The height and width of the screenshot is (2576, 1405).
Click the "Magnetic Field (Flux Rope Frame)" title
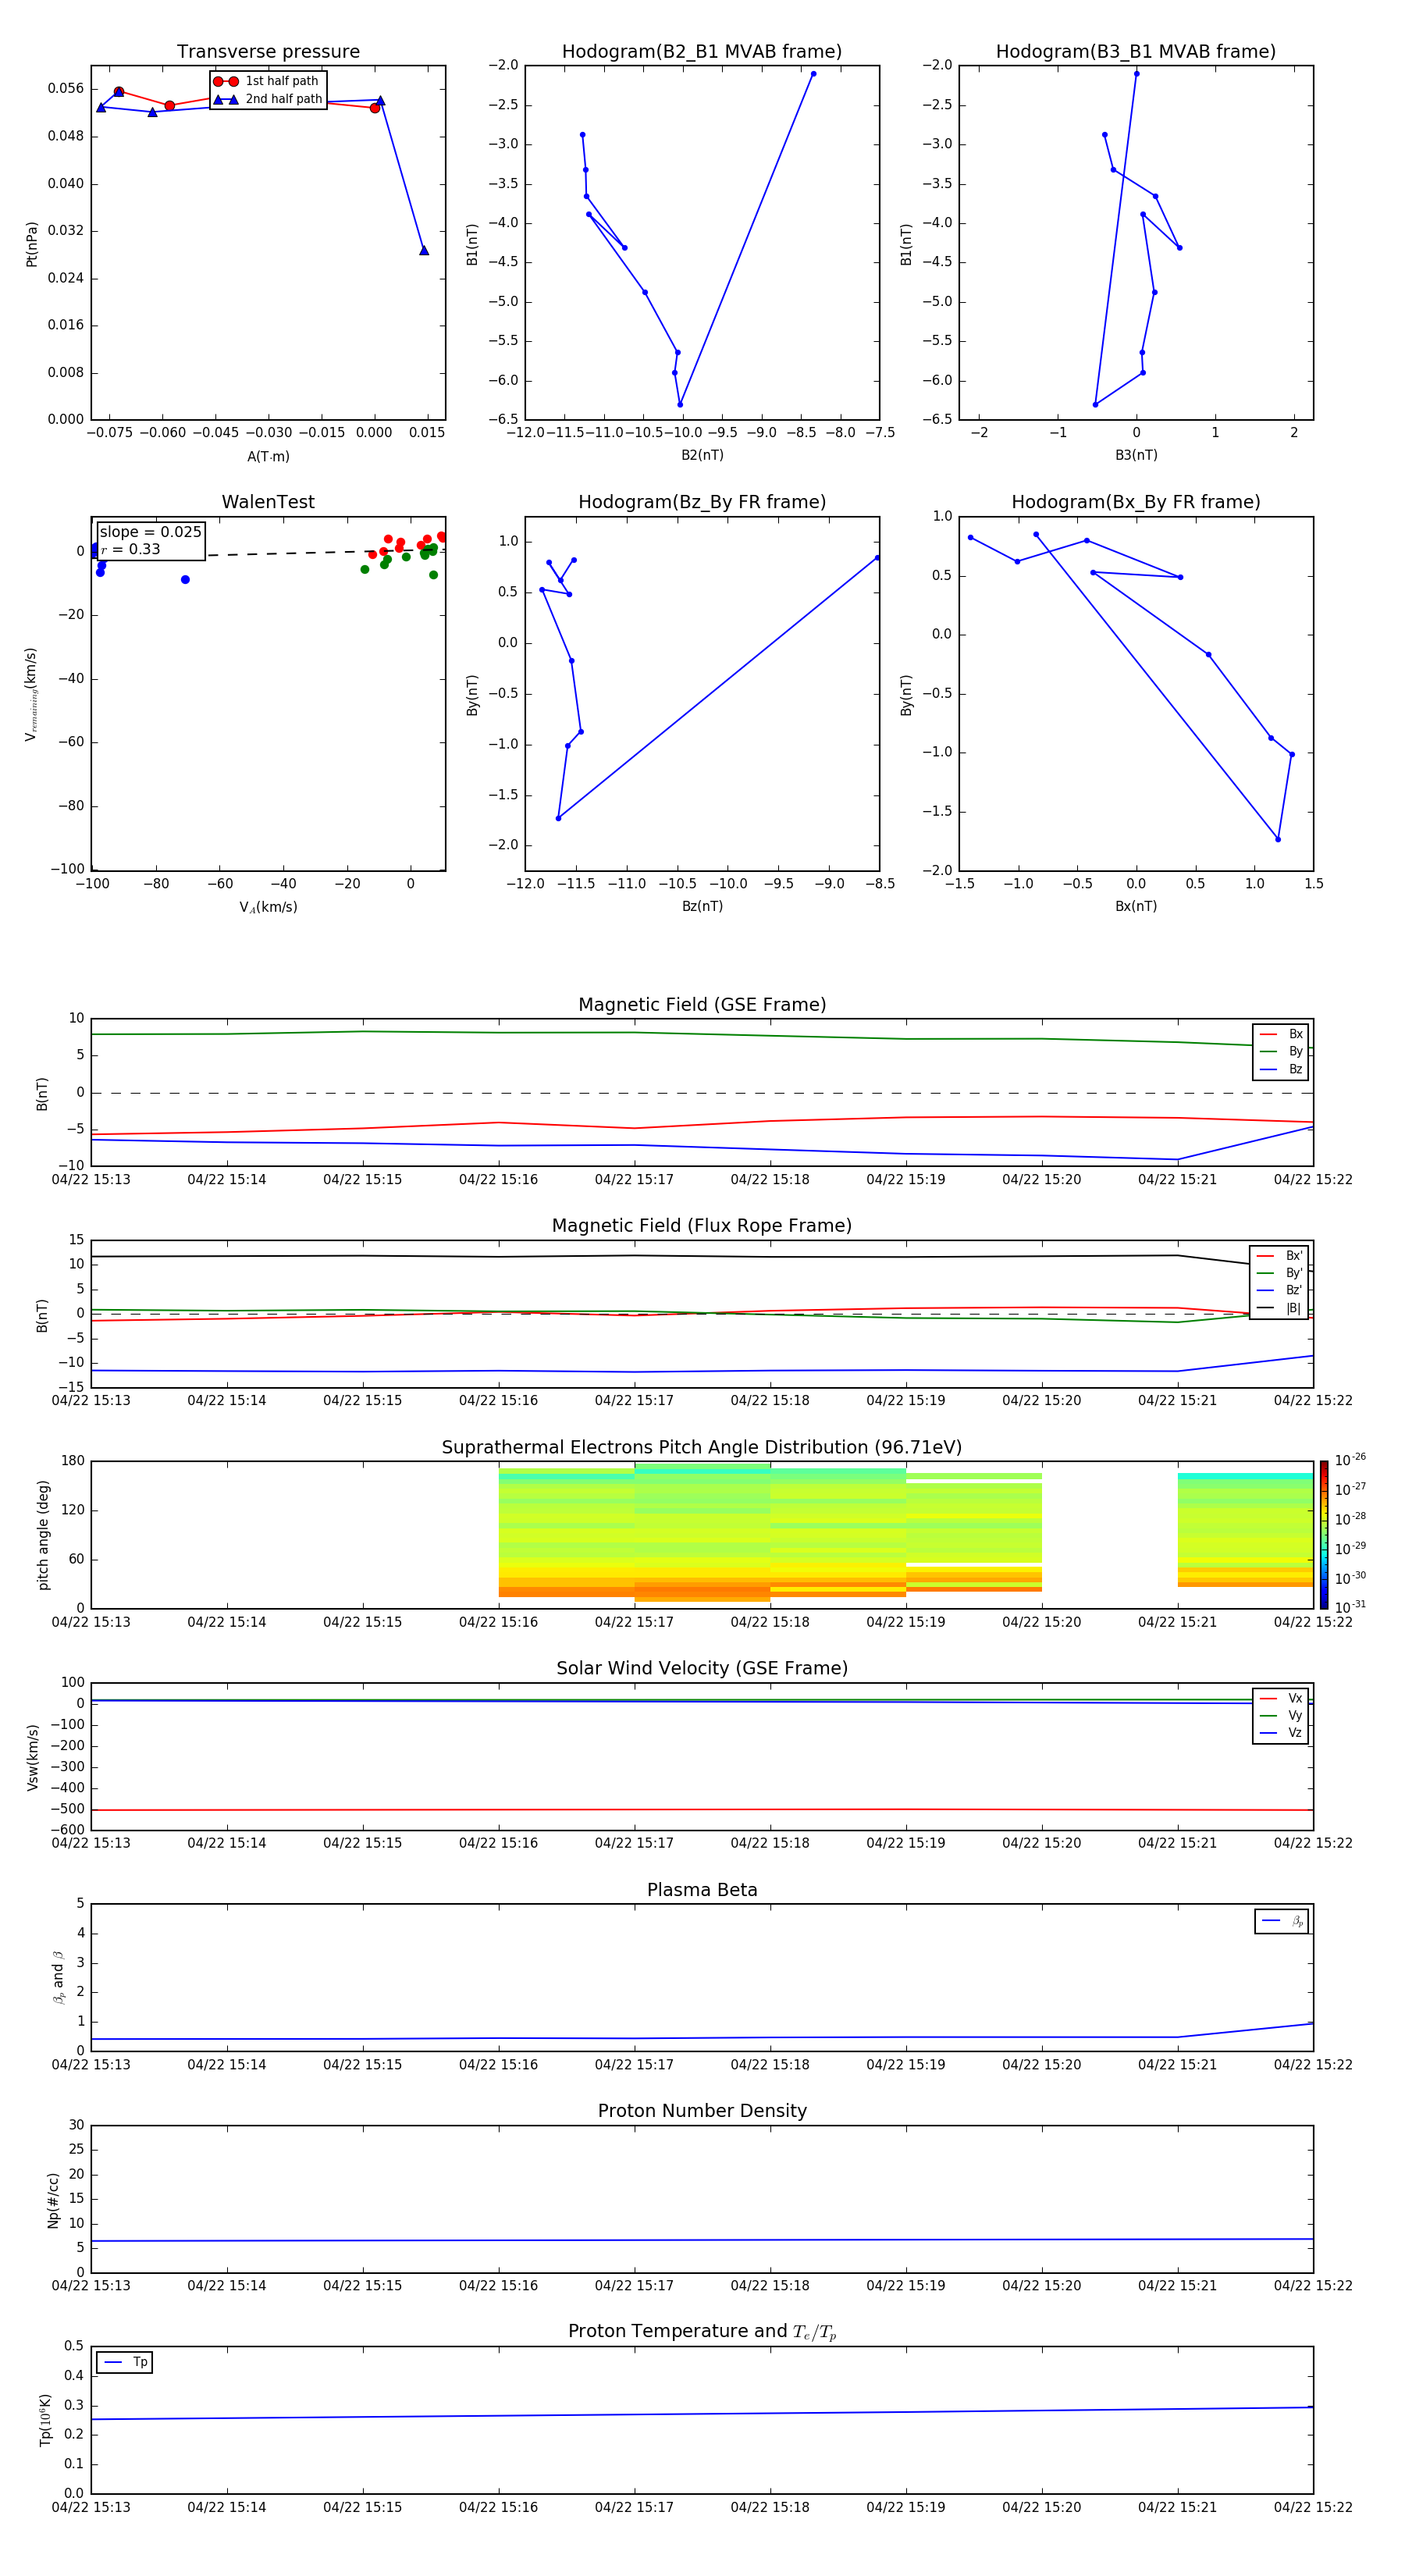pyautogui.click(x=702, y=1226)
